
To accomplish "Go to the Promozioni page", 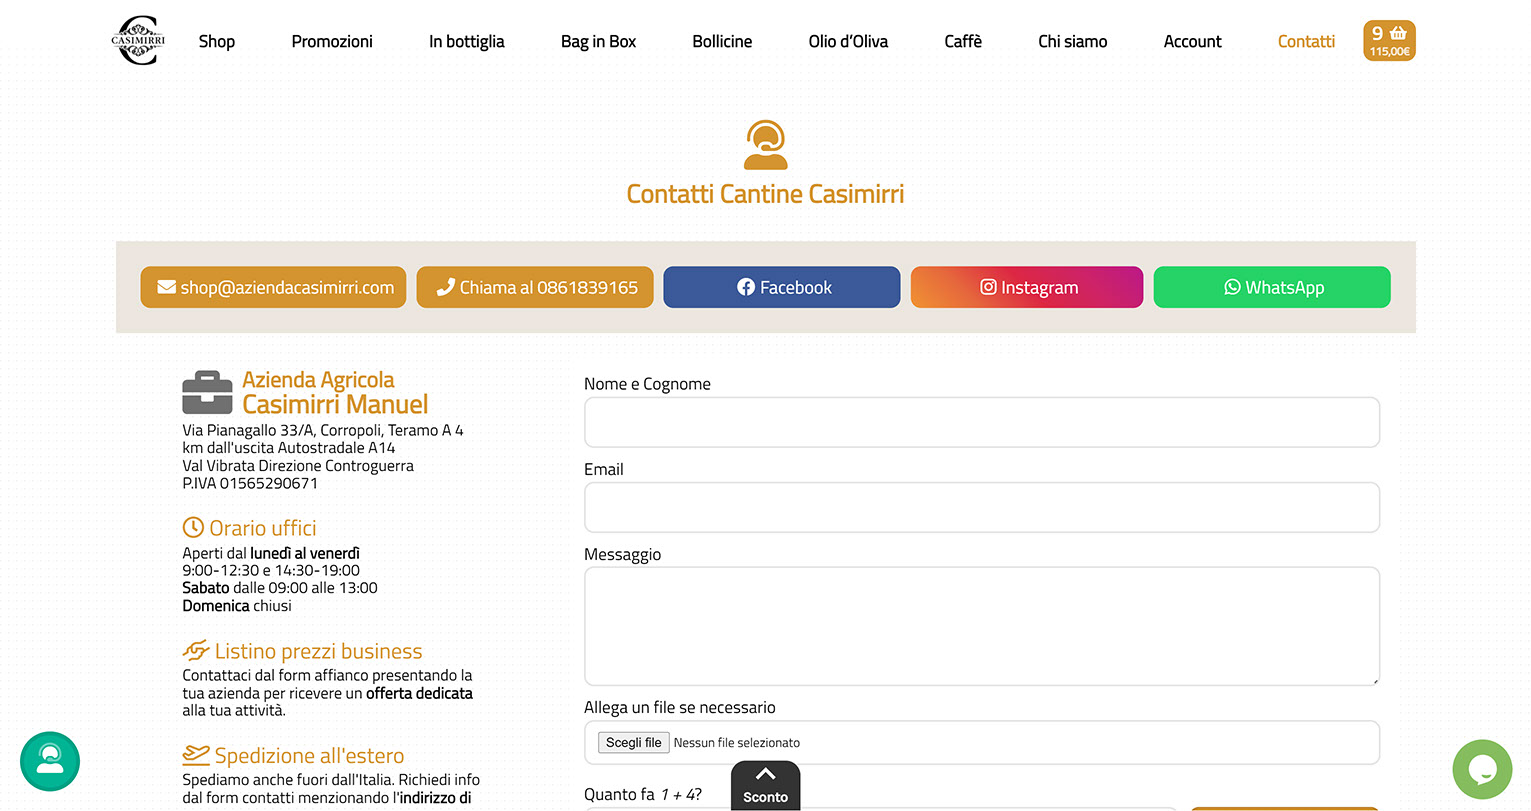I will 332,41.
